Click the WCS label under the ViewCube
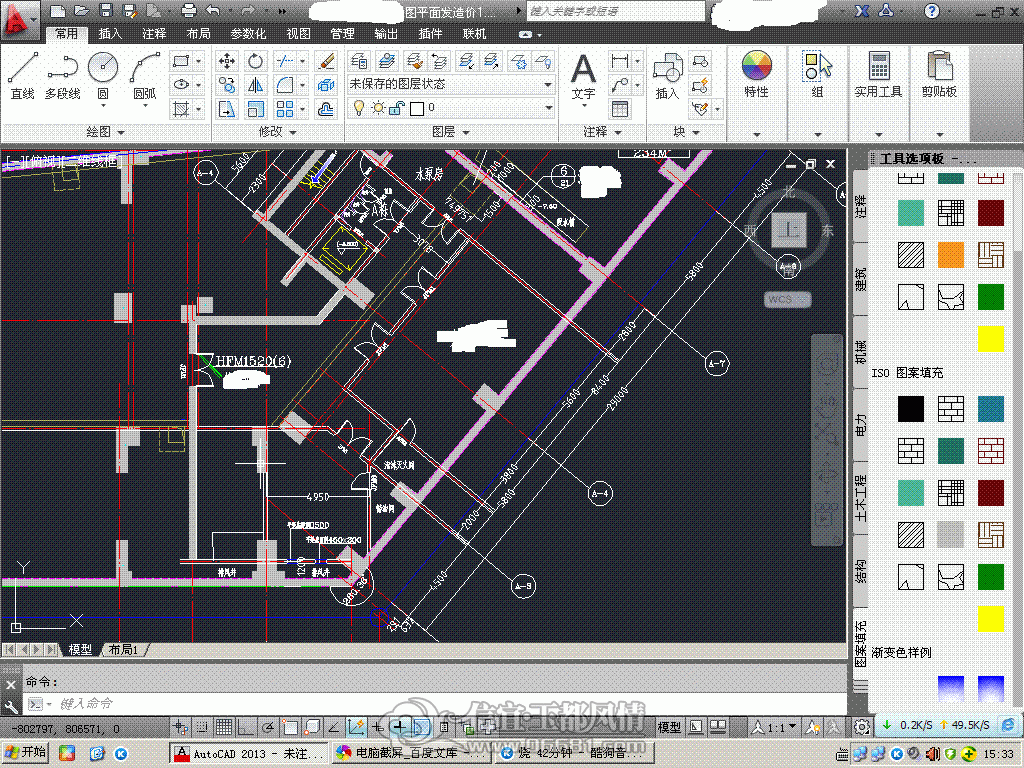Screen dimensions: 1024x768 point(788,300)
